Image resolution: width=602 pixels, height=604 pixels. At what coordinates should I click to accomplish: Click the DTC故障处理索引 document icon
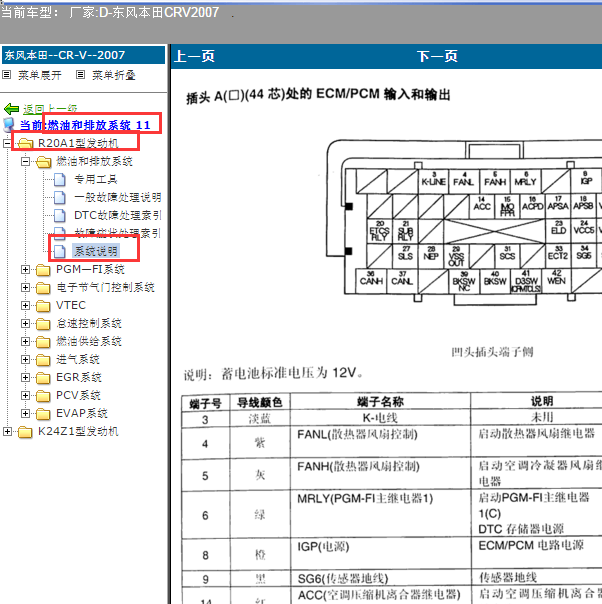pyautogui.click(x=59, y=216)
